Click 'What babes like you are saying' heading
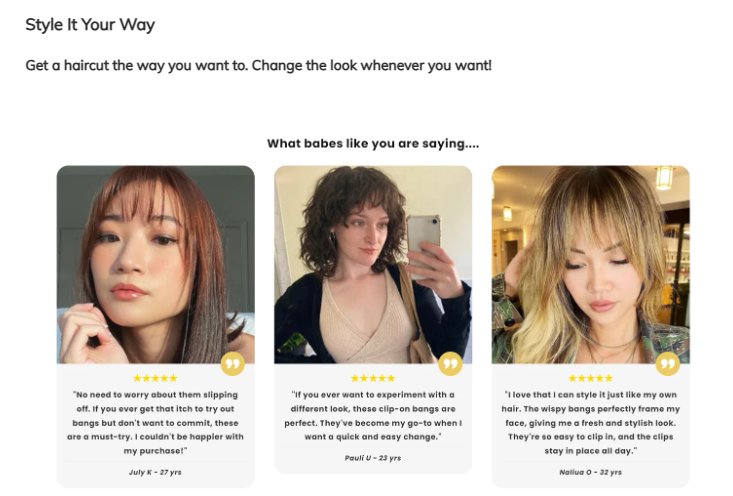The image size is (733, 496). (373, 144)
